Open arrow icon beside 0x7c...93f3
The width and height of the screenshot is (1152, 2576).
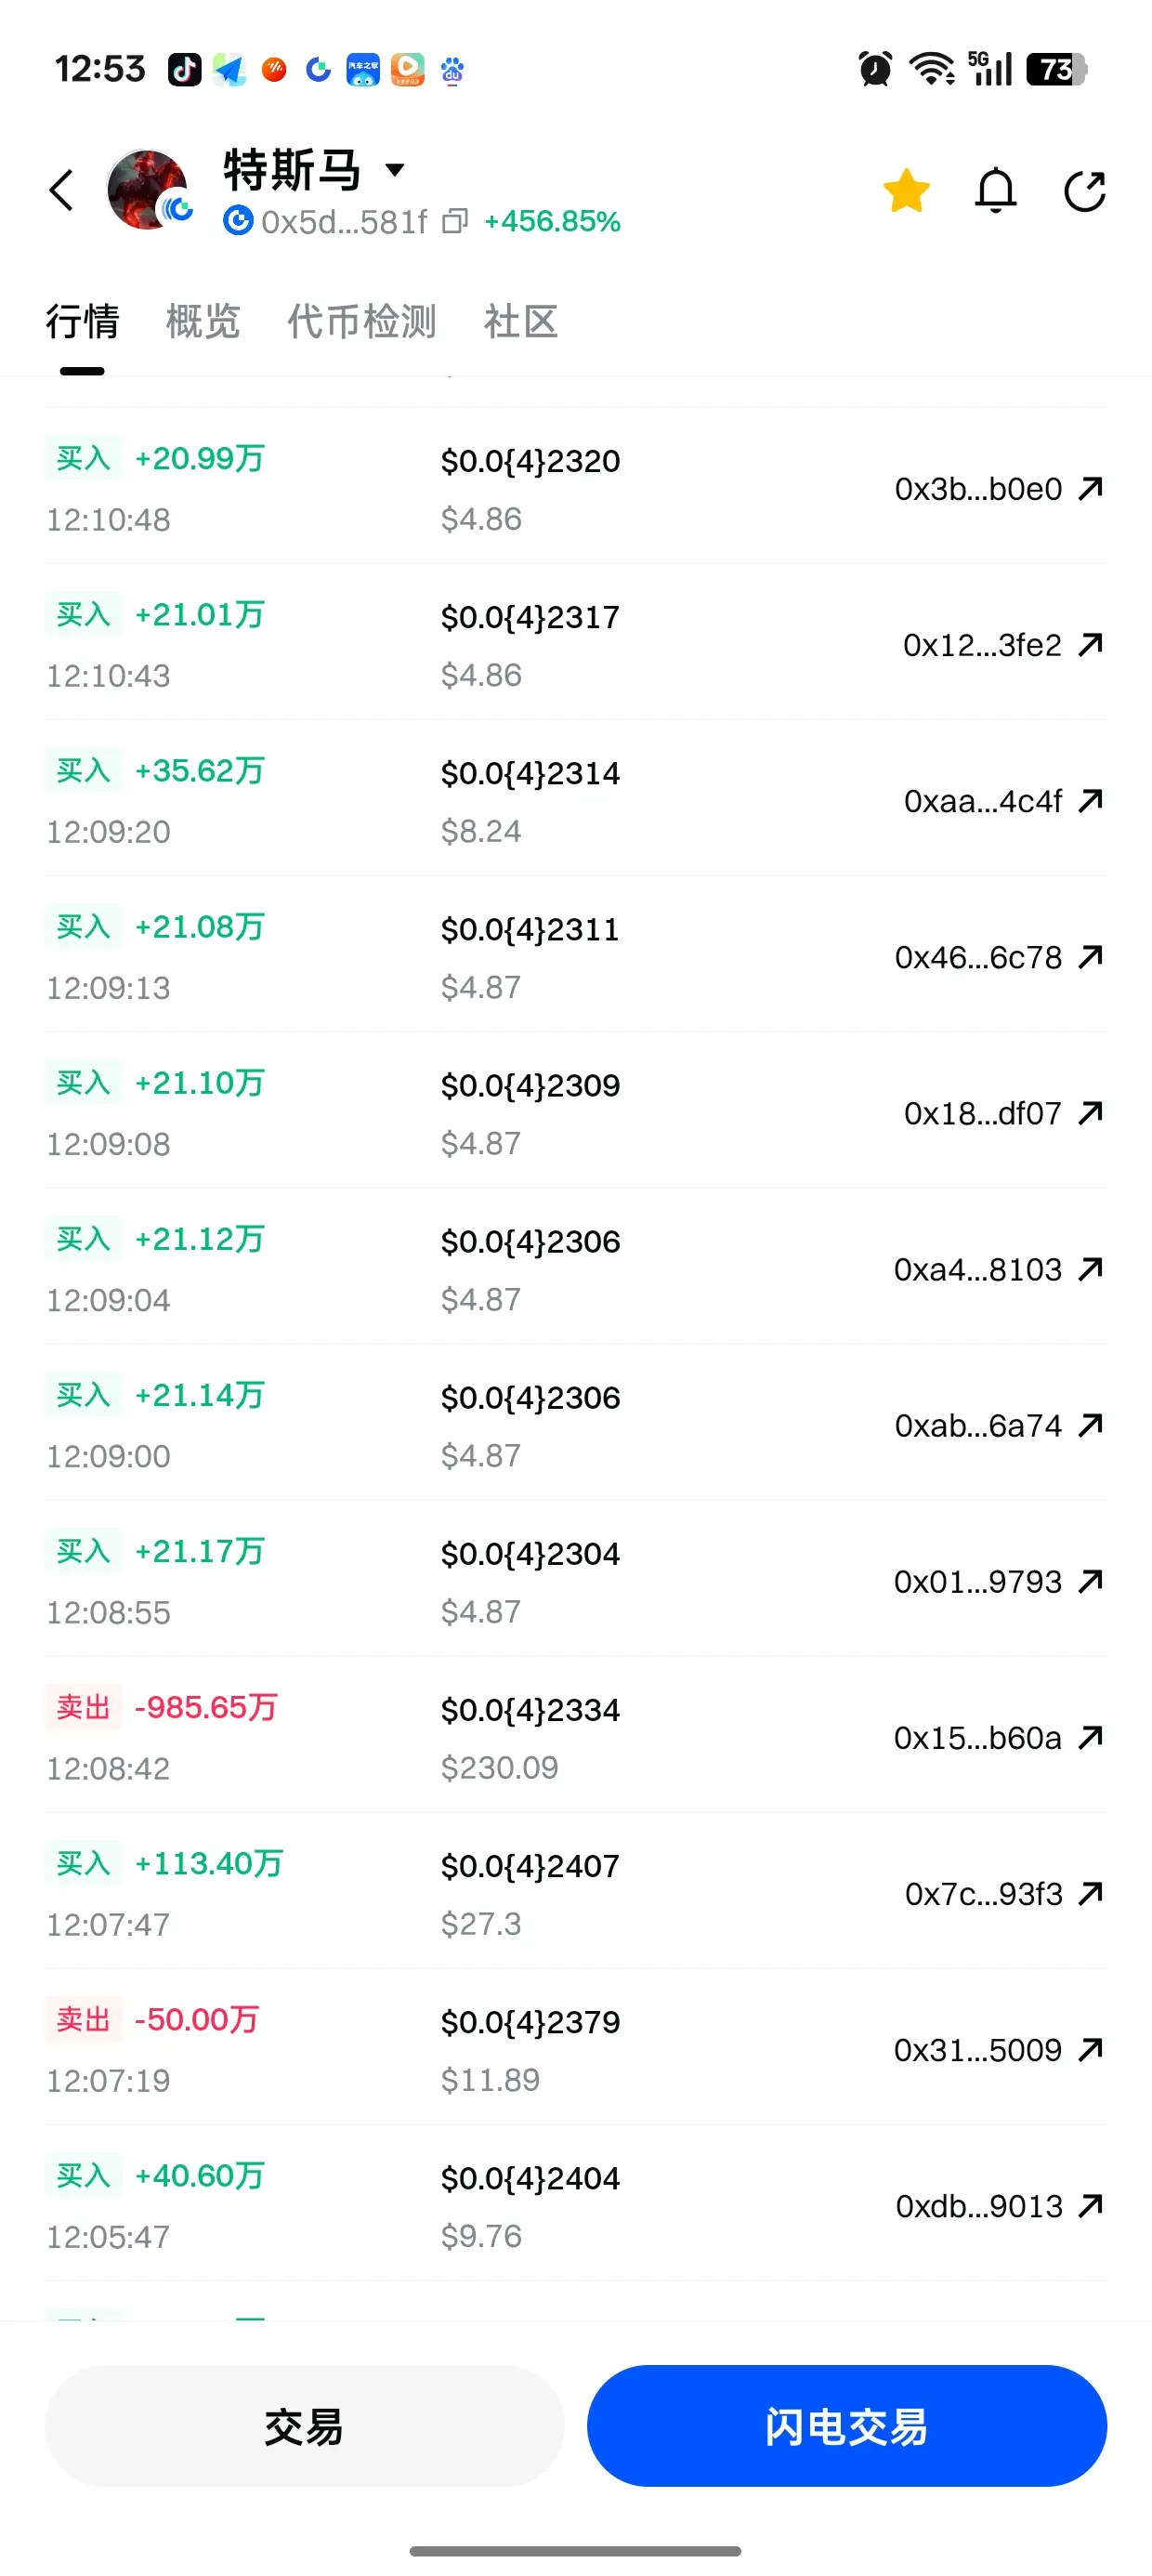[x=1091, y=1893]
